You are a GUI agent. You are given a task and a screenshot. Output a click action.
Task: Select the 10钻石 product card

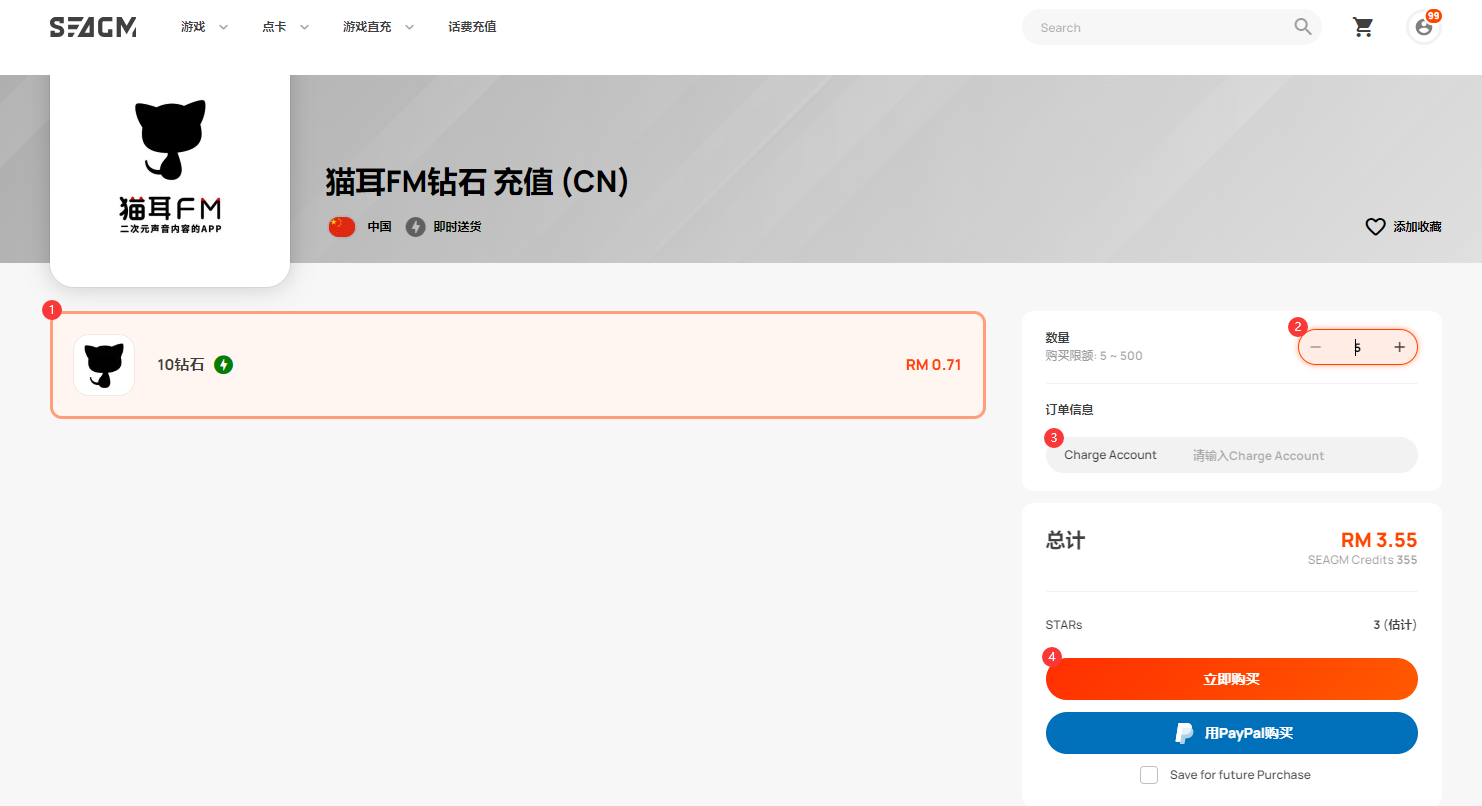coord(518,365)
